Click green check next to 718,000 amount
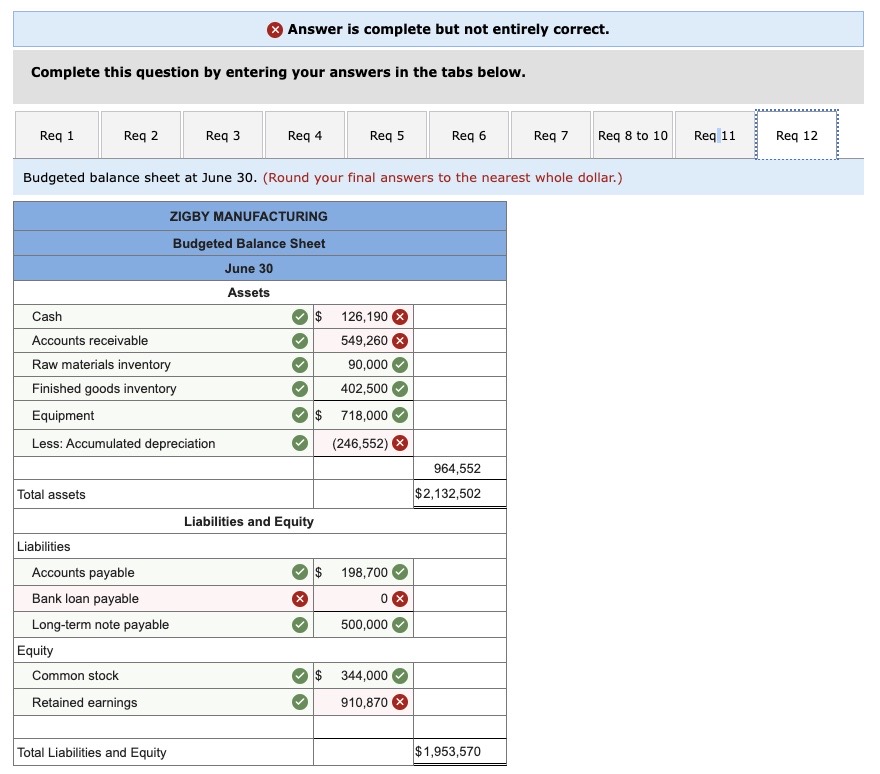Viewport: 880px width, 774px height. (400, 415)
